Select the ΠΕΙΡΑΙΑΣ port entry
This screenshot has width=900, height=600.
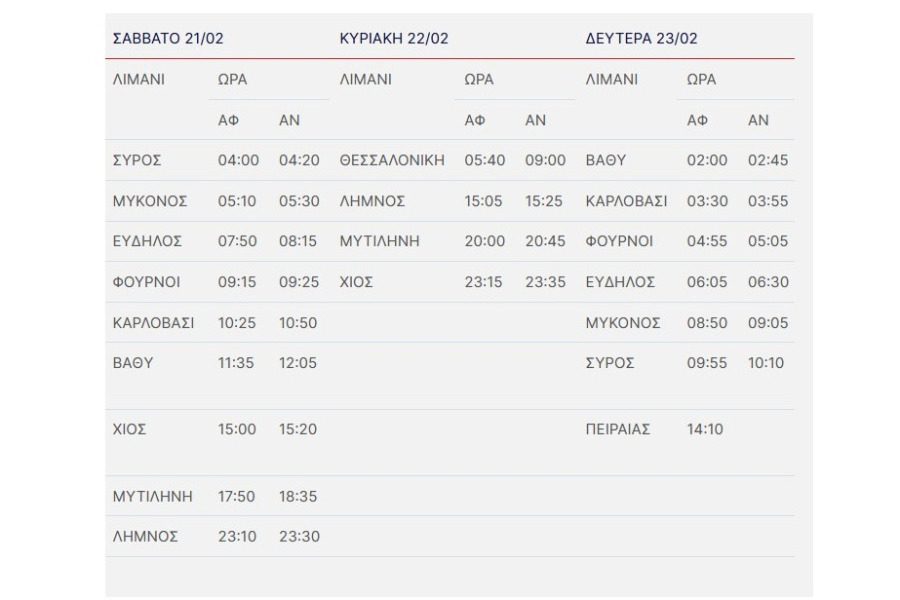coord(618,429)
